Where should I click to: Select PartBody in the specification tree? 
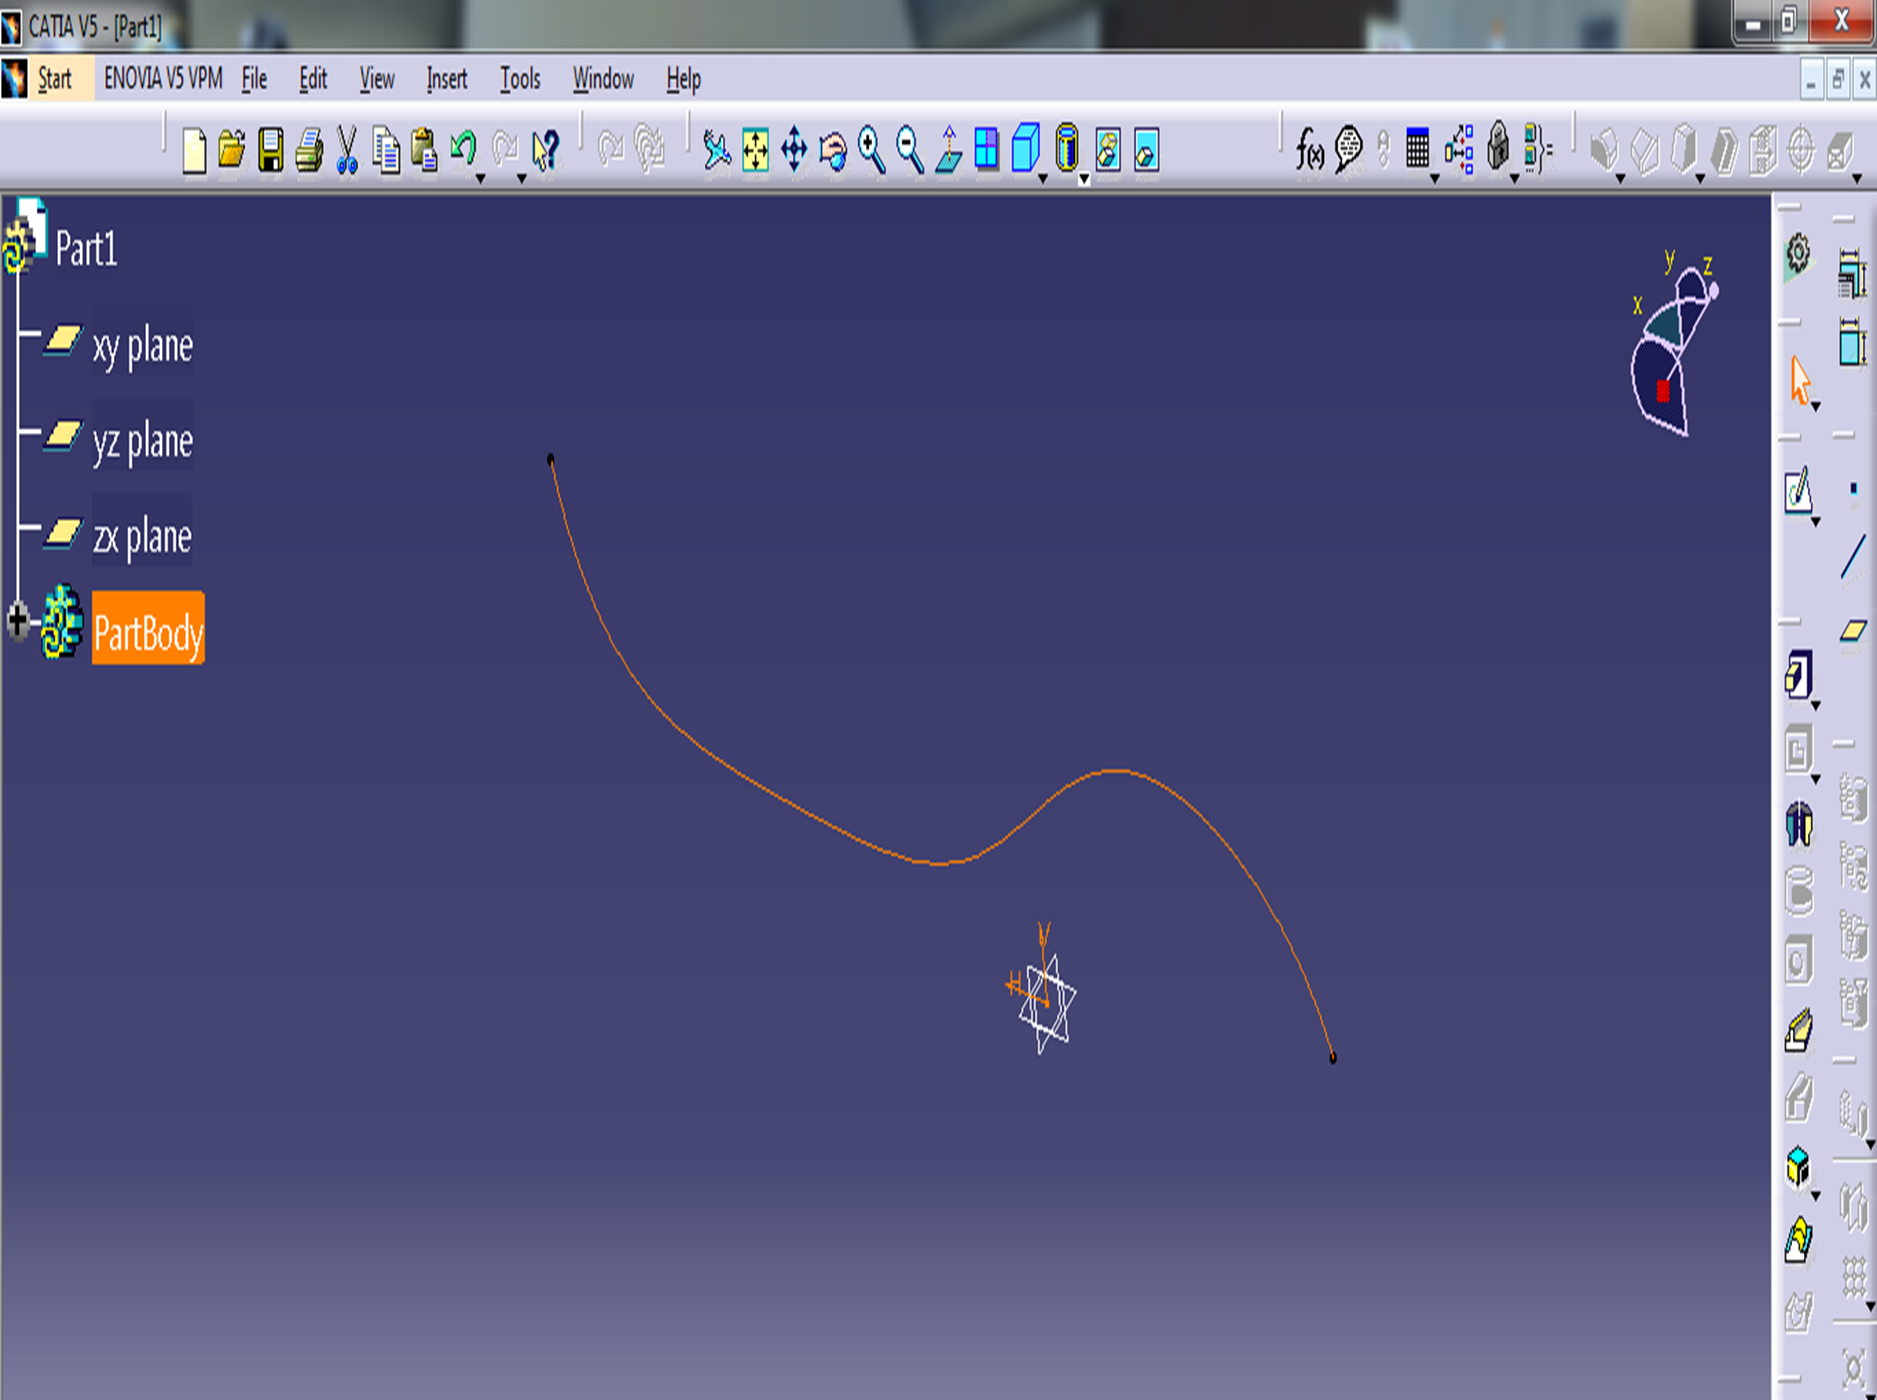[x=146, y=631]
